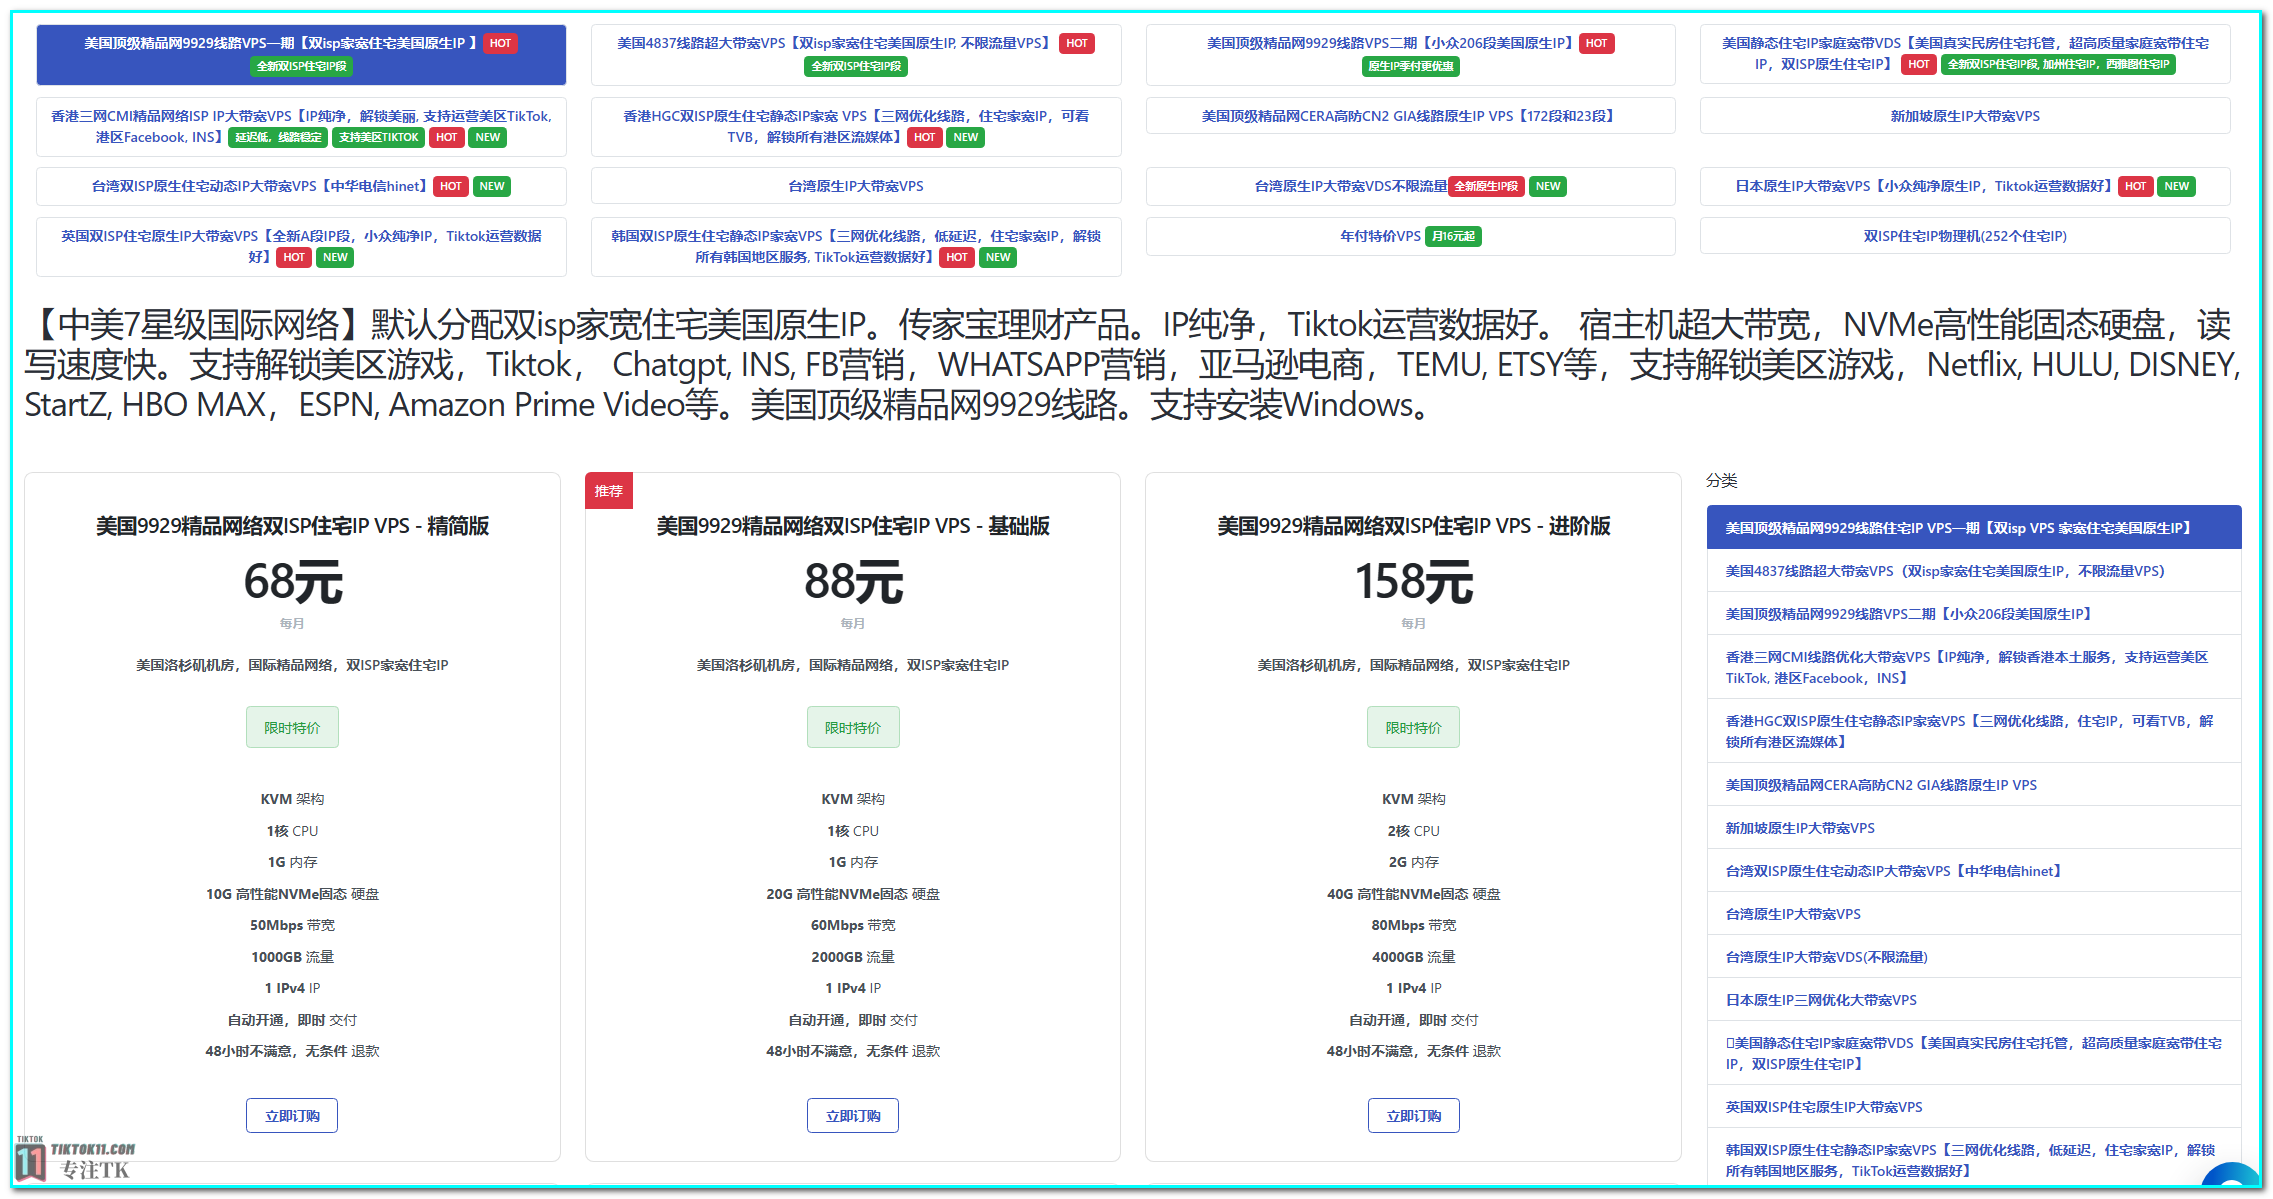Screen dimensions: 2273x1199
Task: Click the 原生IP季付更优惠 green badge
Action: (x=1411, y=67)
